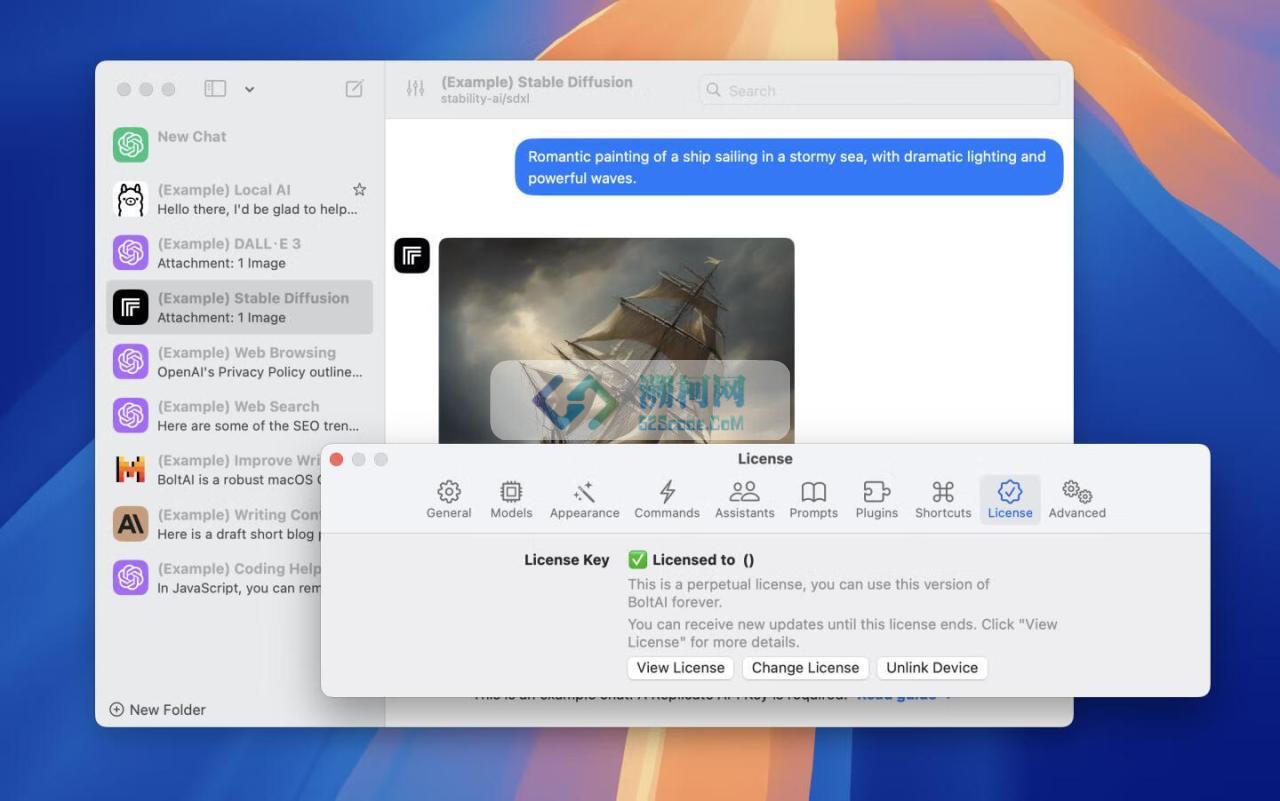Switch to the Shortcuts settings tab

(x=943, y=499)
